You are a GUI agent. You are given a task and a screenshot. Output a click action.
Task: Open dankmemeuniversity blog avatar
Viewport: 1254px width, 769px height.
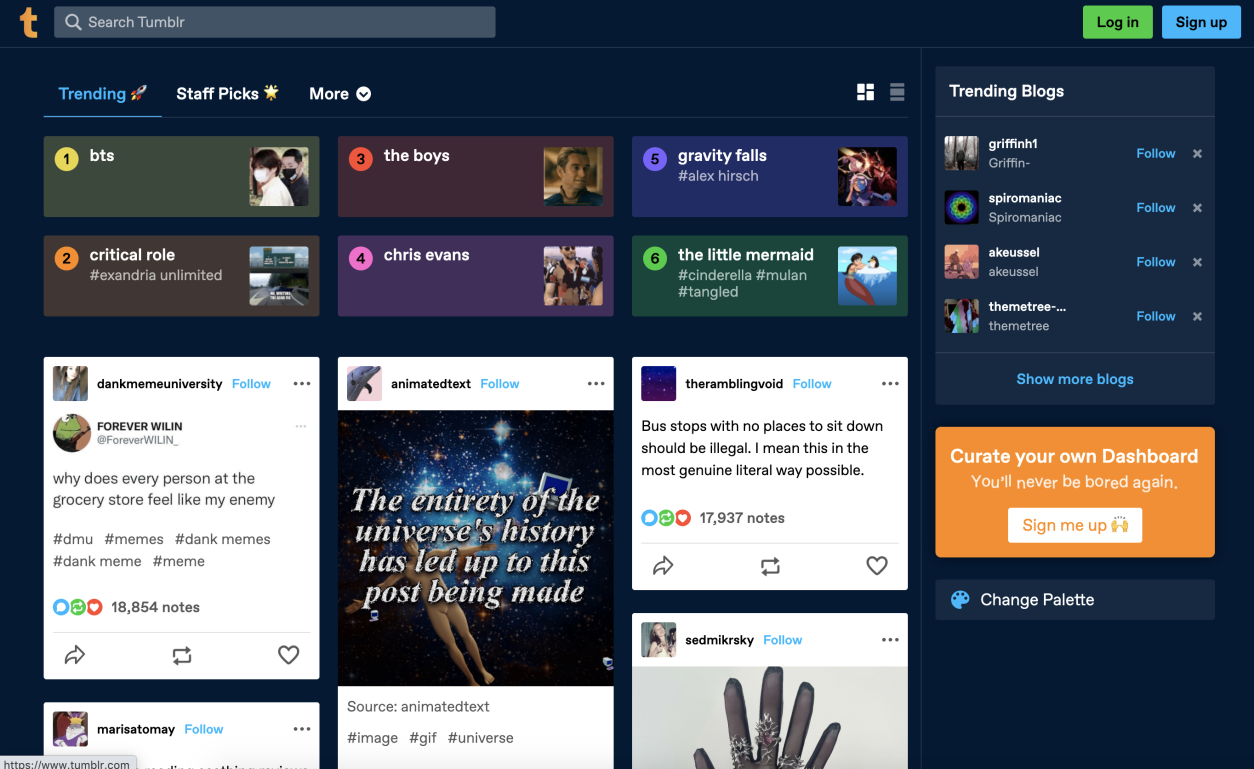click(x=70, y=384)
